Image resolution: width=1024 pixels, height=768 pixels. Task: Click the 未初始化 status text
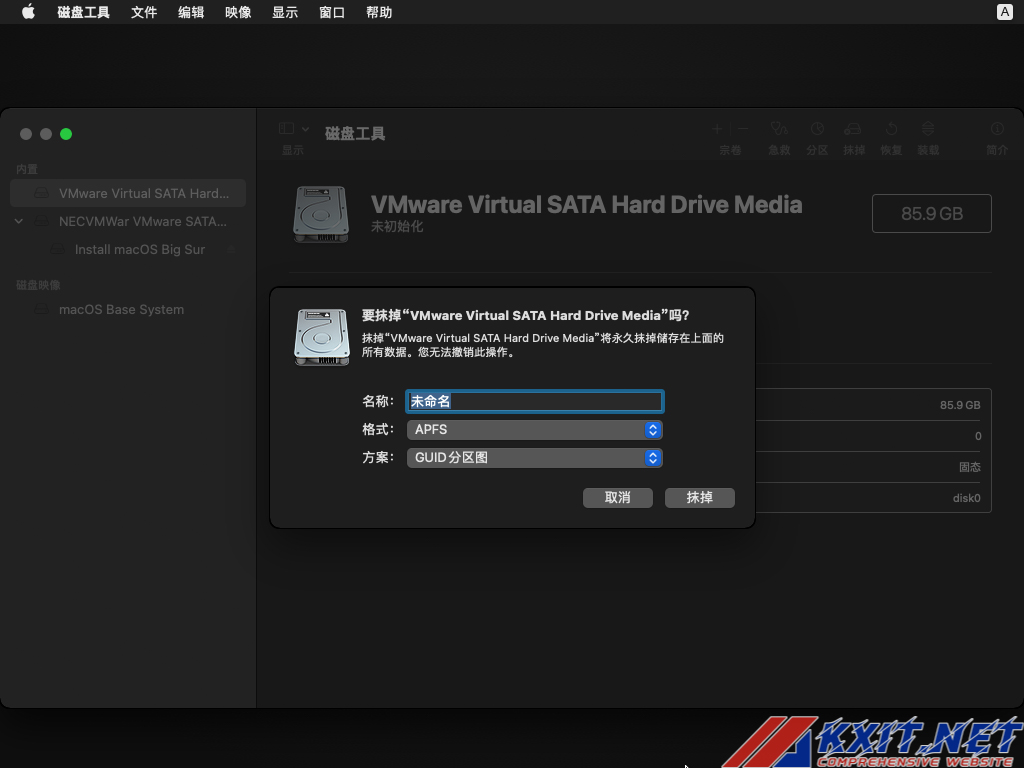coord(397,227)
